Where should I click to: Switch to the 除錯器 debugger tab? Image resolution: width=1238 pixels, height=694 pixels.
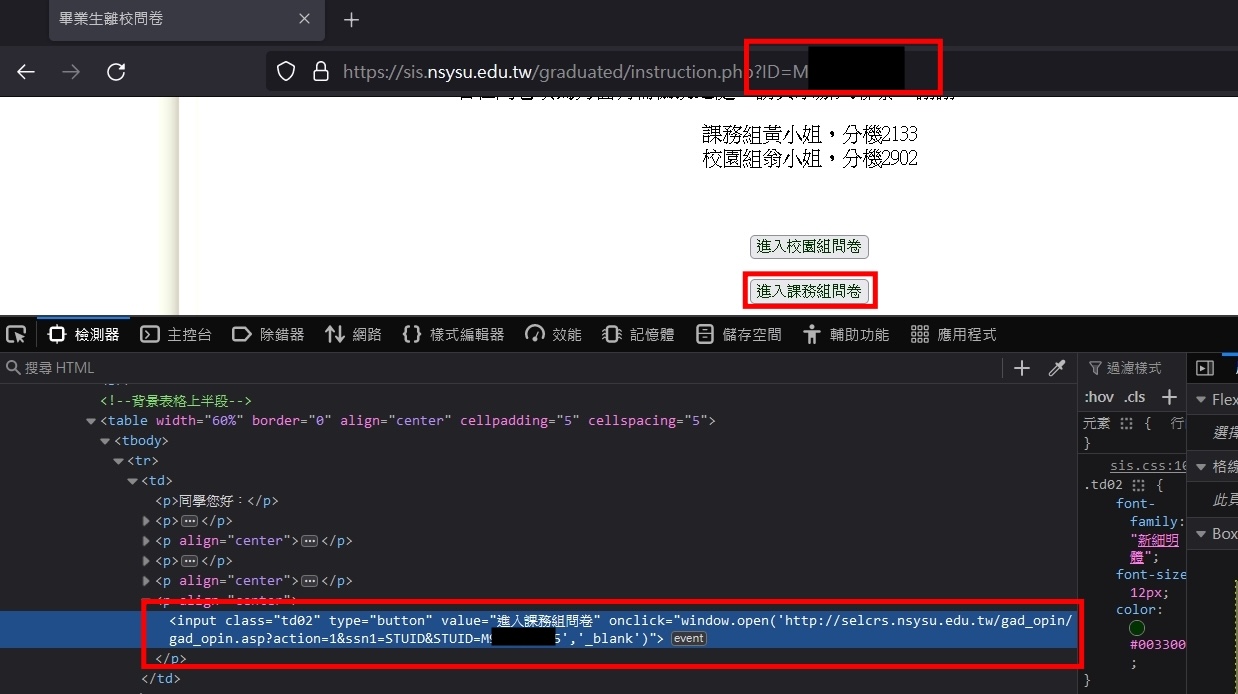point(268,334)
